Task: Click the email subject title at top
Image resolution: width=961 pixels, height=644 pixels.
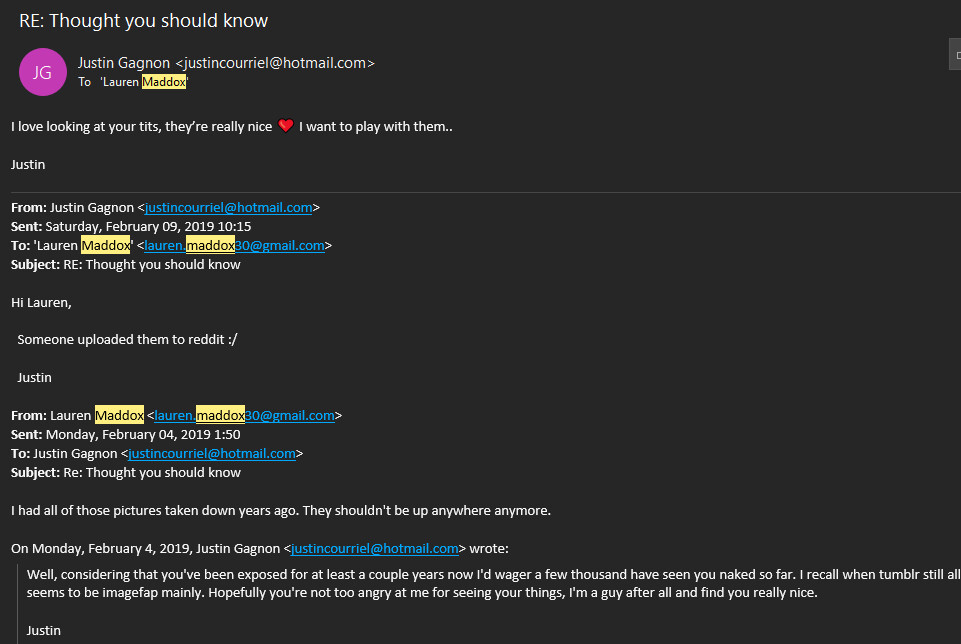Action: click(143, 20)
